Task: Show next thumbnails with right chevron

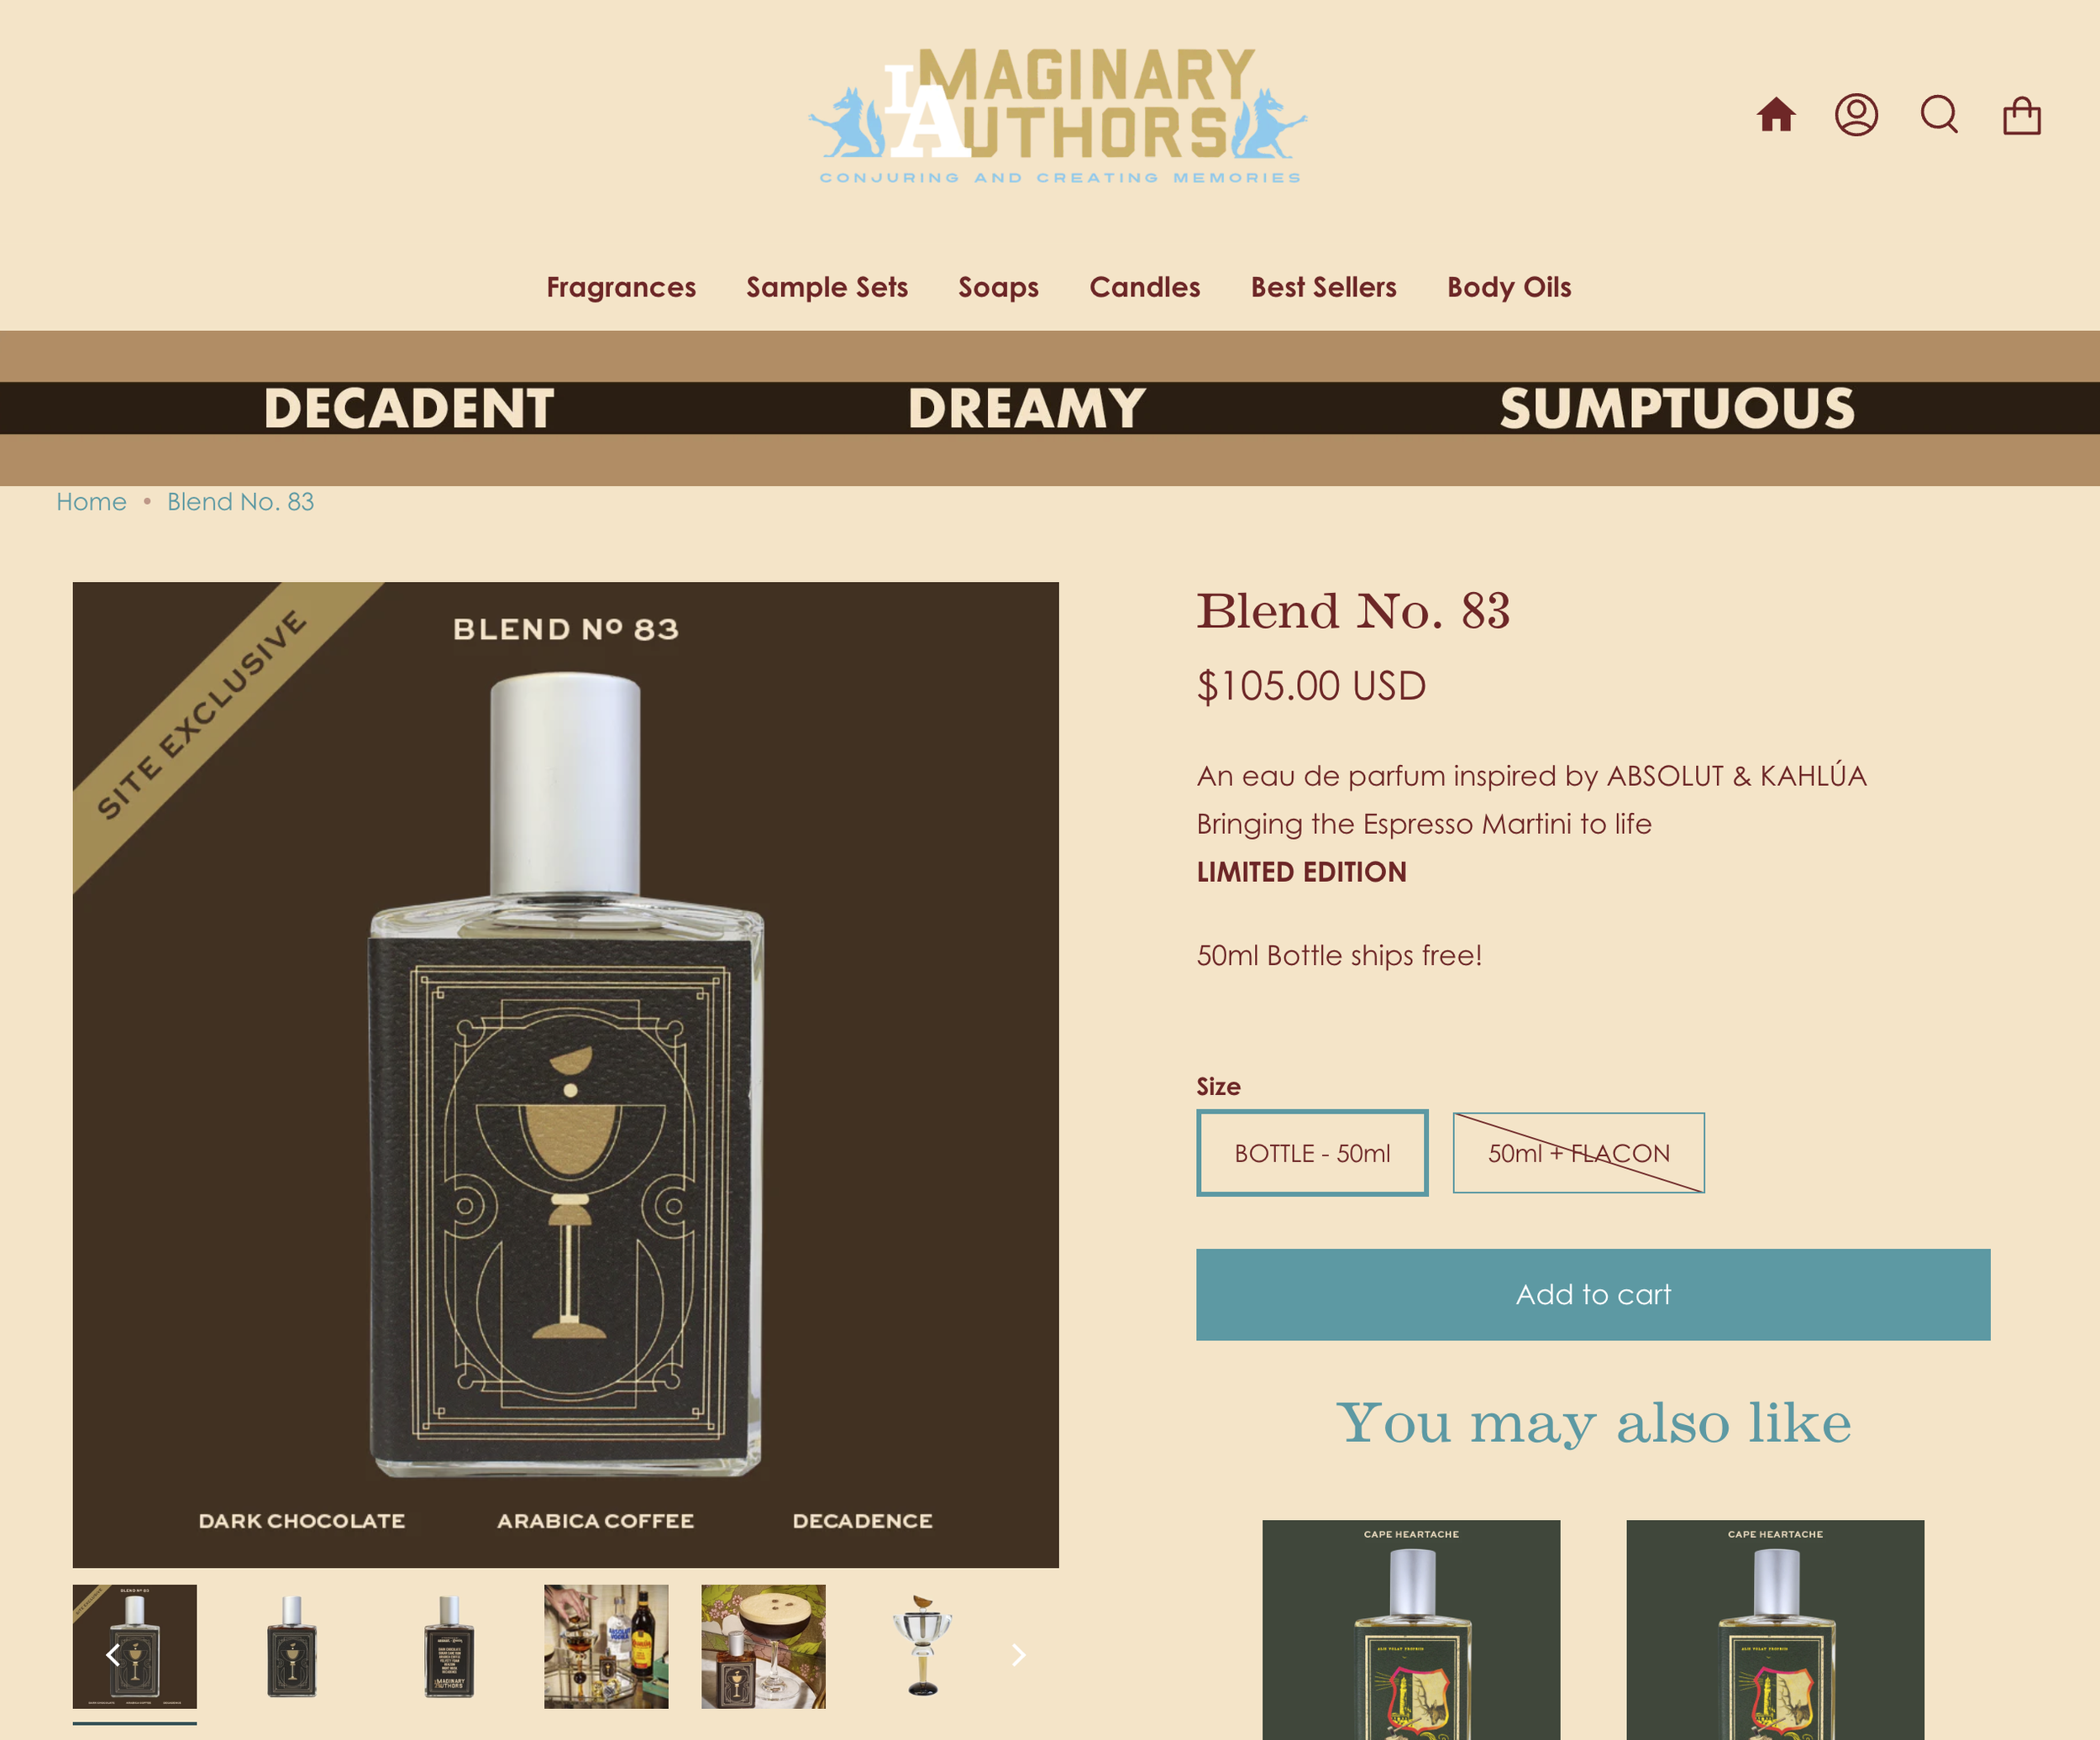Action: pos(1018,1655)
